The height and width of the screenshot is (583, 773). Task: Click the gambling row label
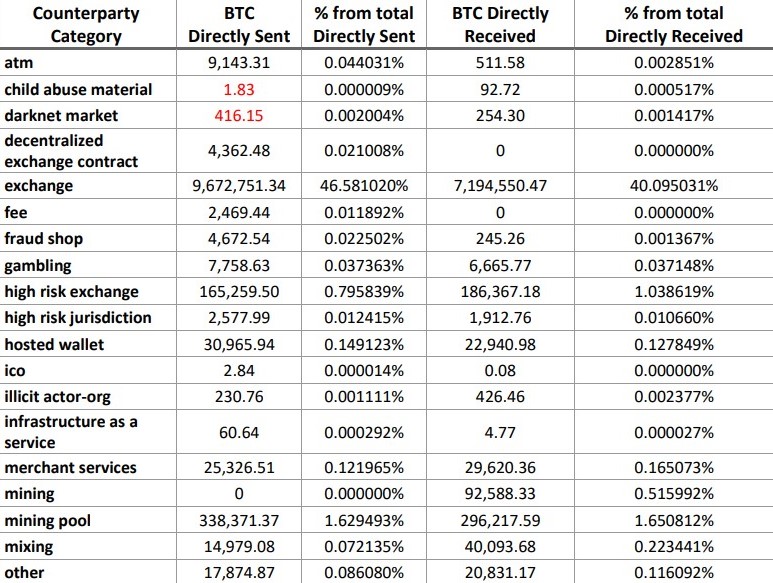point(38,266)
